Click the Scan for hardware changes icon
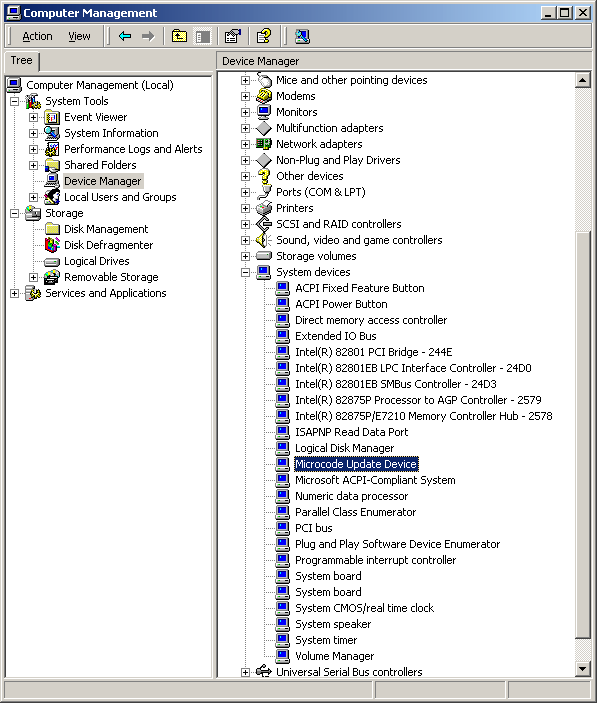This screenshot has height=703, width=597. [302, 36]
